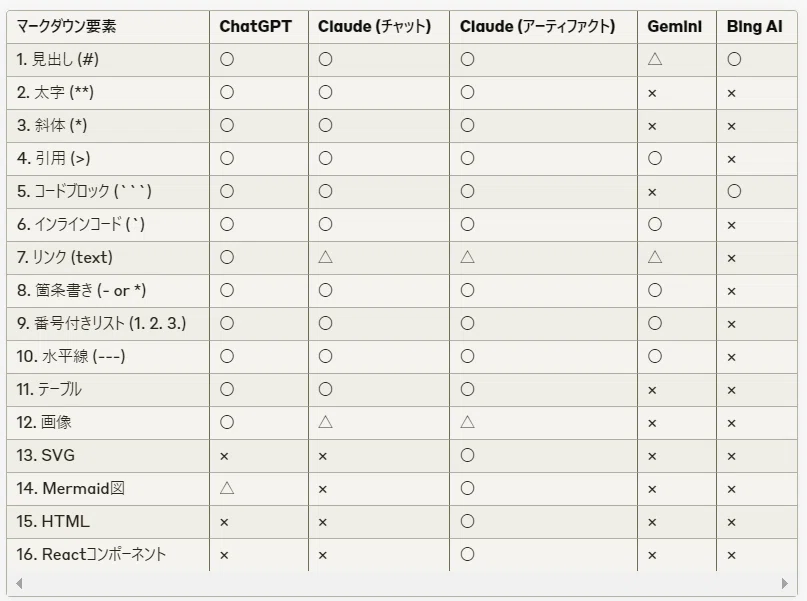Click the cross for ChatGPT in HTML row

tap(224, 522)
